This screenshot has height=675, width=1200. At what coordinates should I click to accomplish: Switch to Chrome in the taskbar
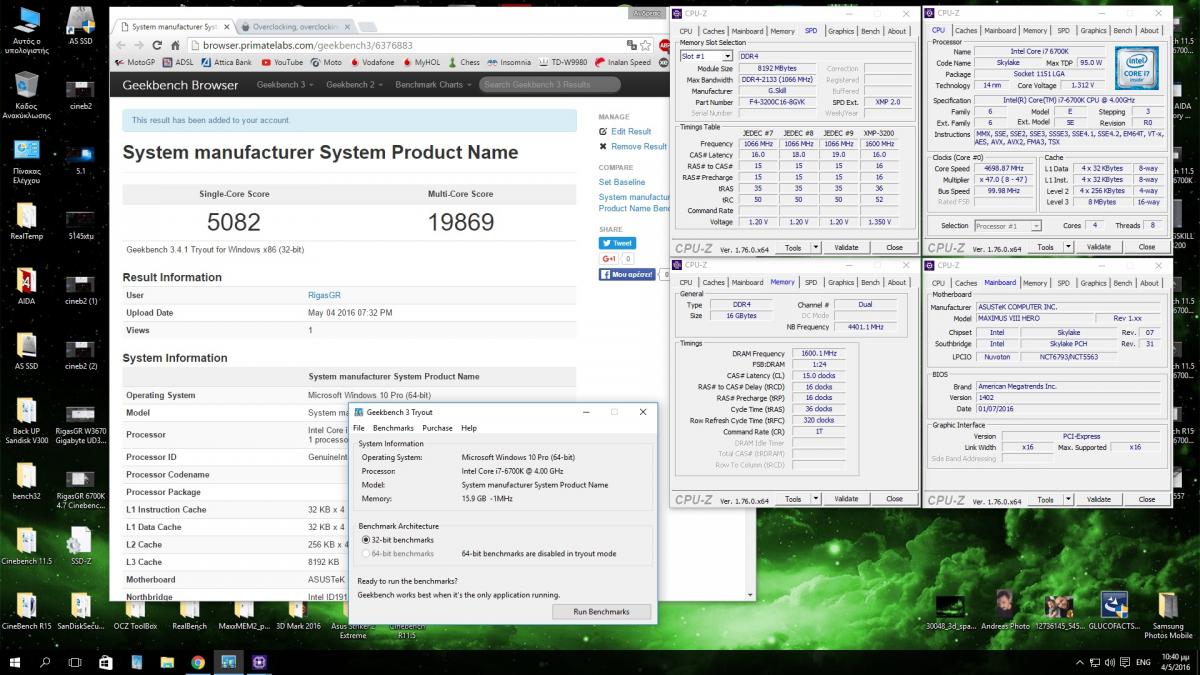click(198, 662)
